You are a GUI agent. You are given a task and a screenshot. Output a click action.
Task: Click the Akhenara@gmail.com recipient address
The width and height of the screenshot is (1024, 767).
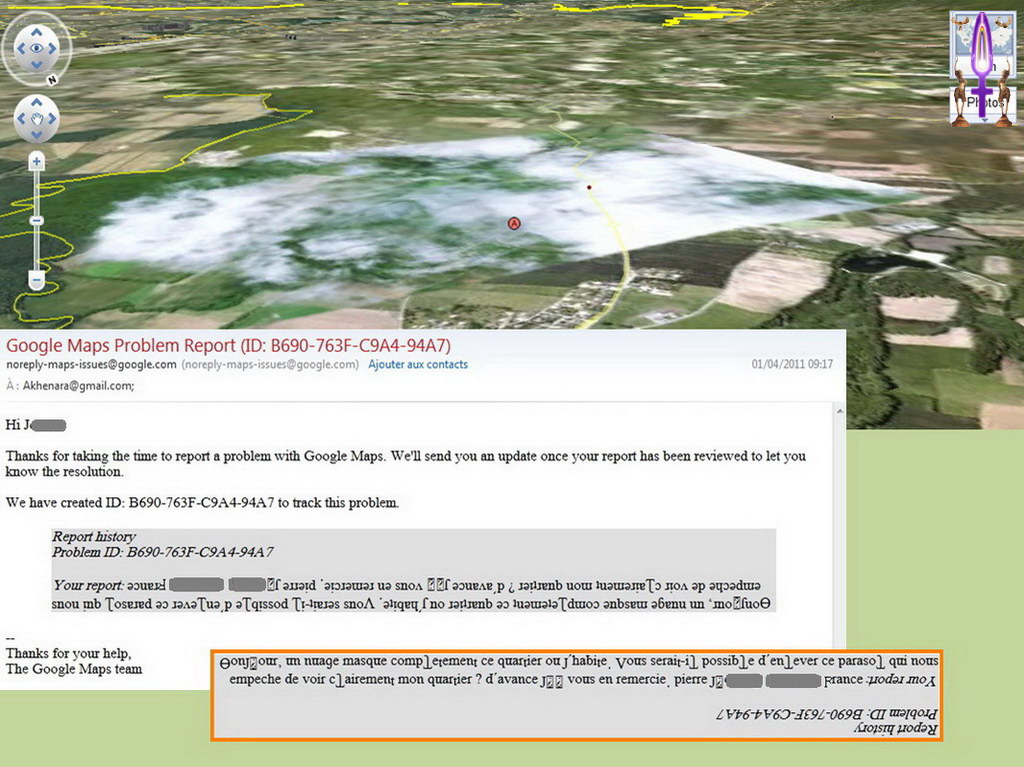[x=77, y=386]
